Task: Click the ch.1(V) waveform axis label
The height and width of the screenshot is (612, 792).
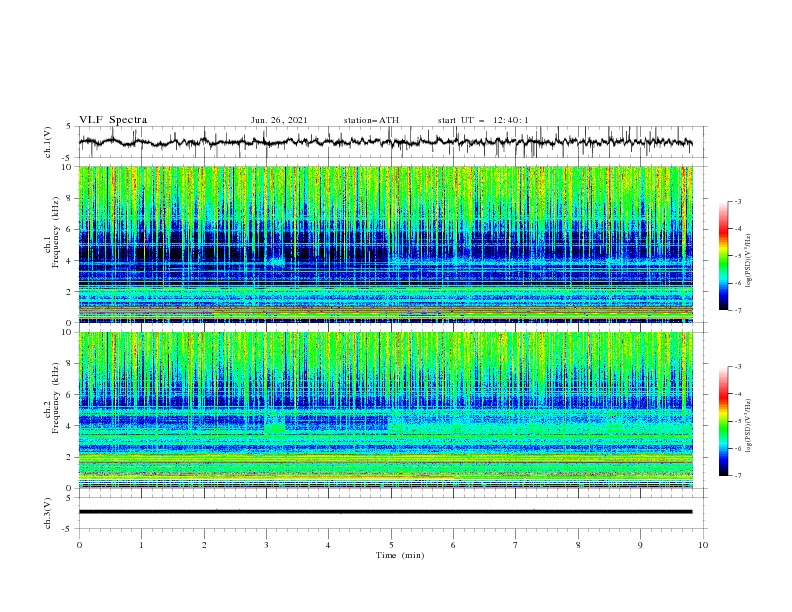Action: pos(48,142)
